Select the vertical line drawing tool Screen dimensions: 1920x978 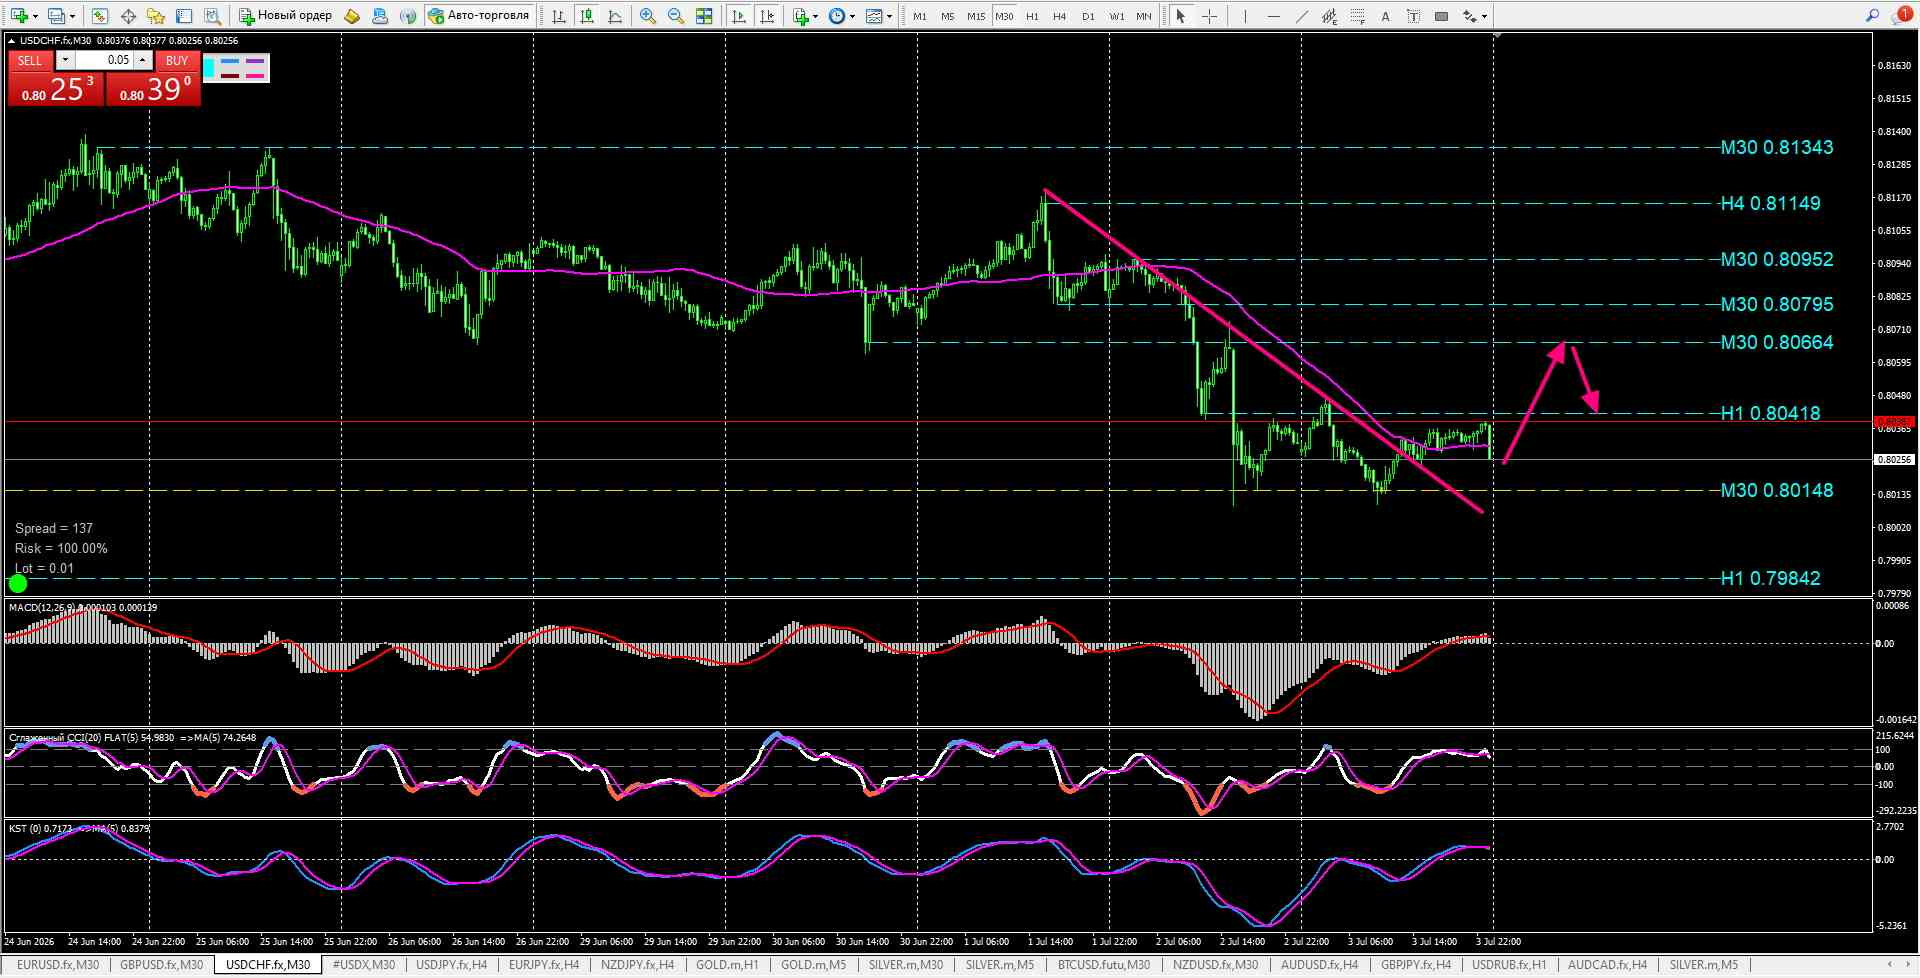click(x=1245, y=16)
